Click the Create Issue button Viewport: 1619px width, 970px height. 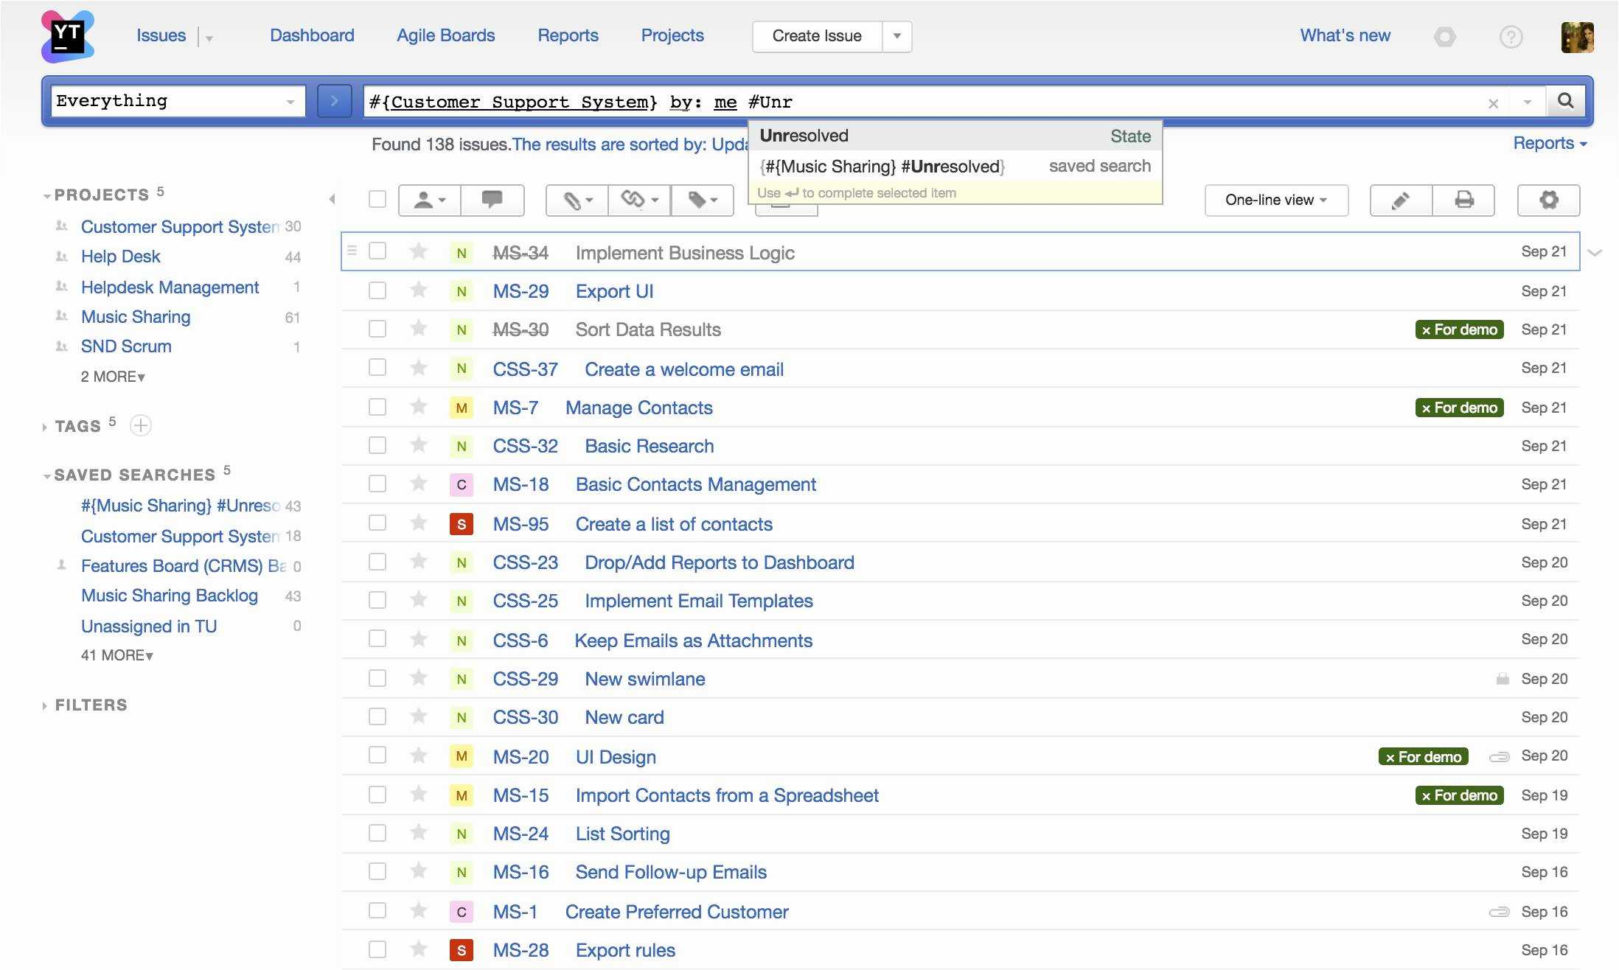click(816, 36)
